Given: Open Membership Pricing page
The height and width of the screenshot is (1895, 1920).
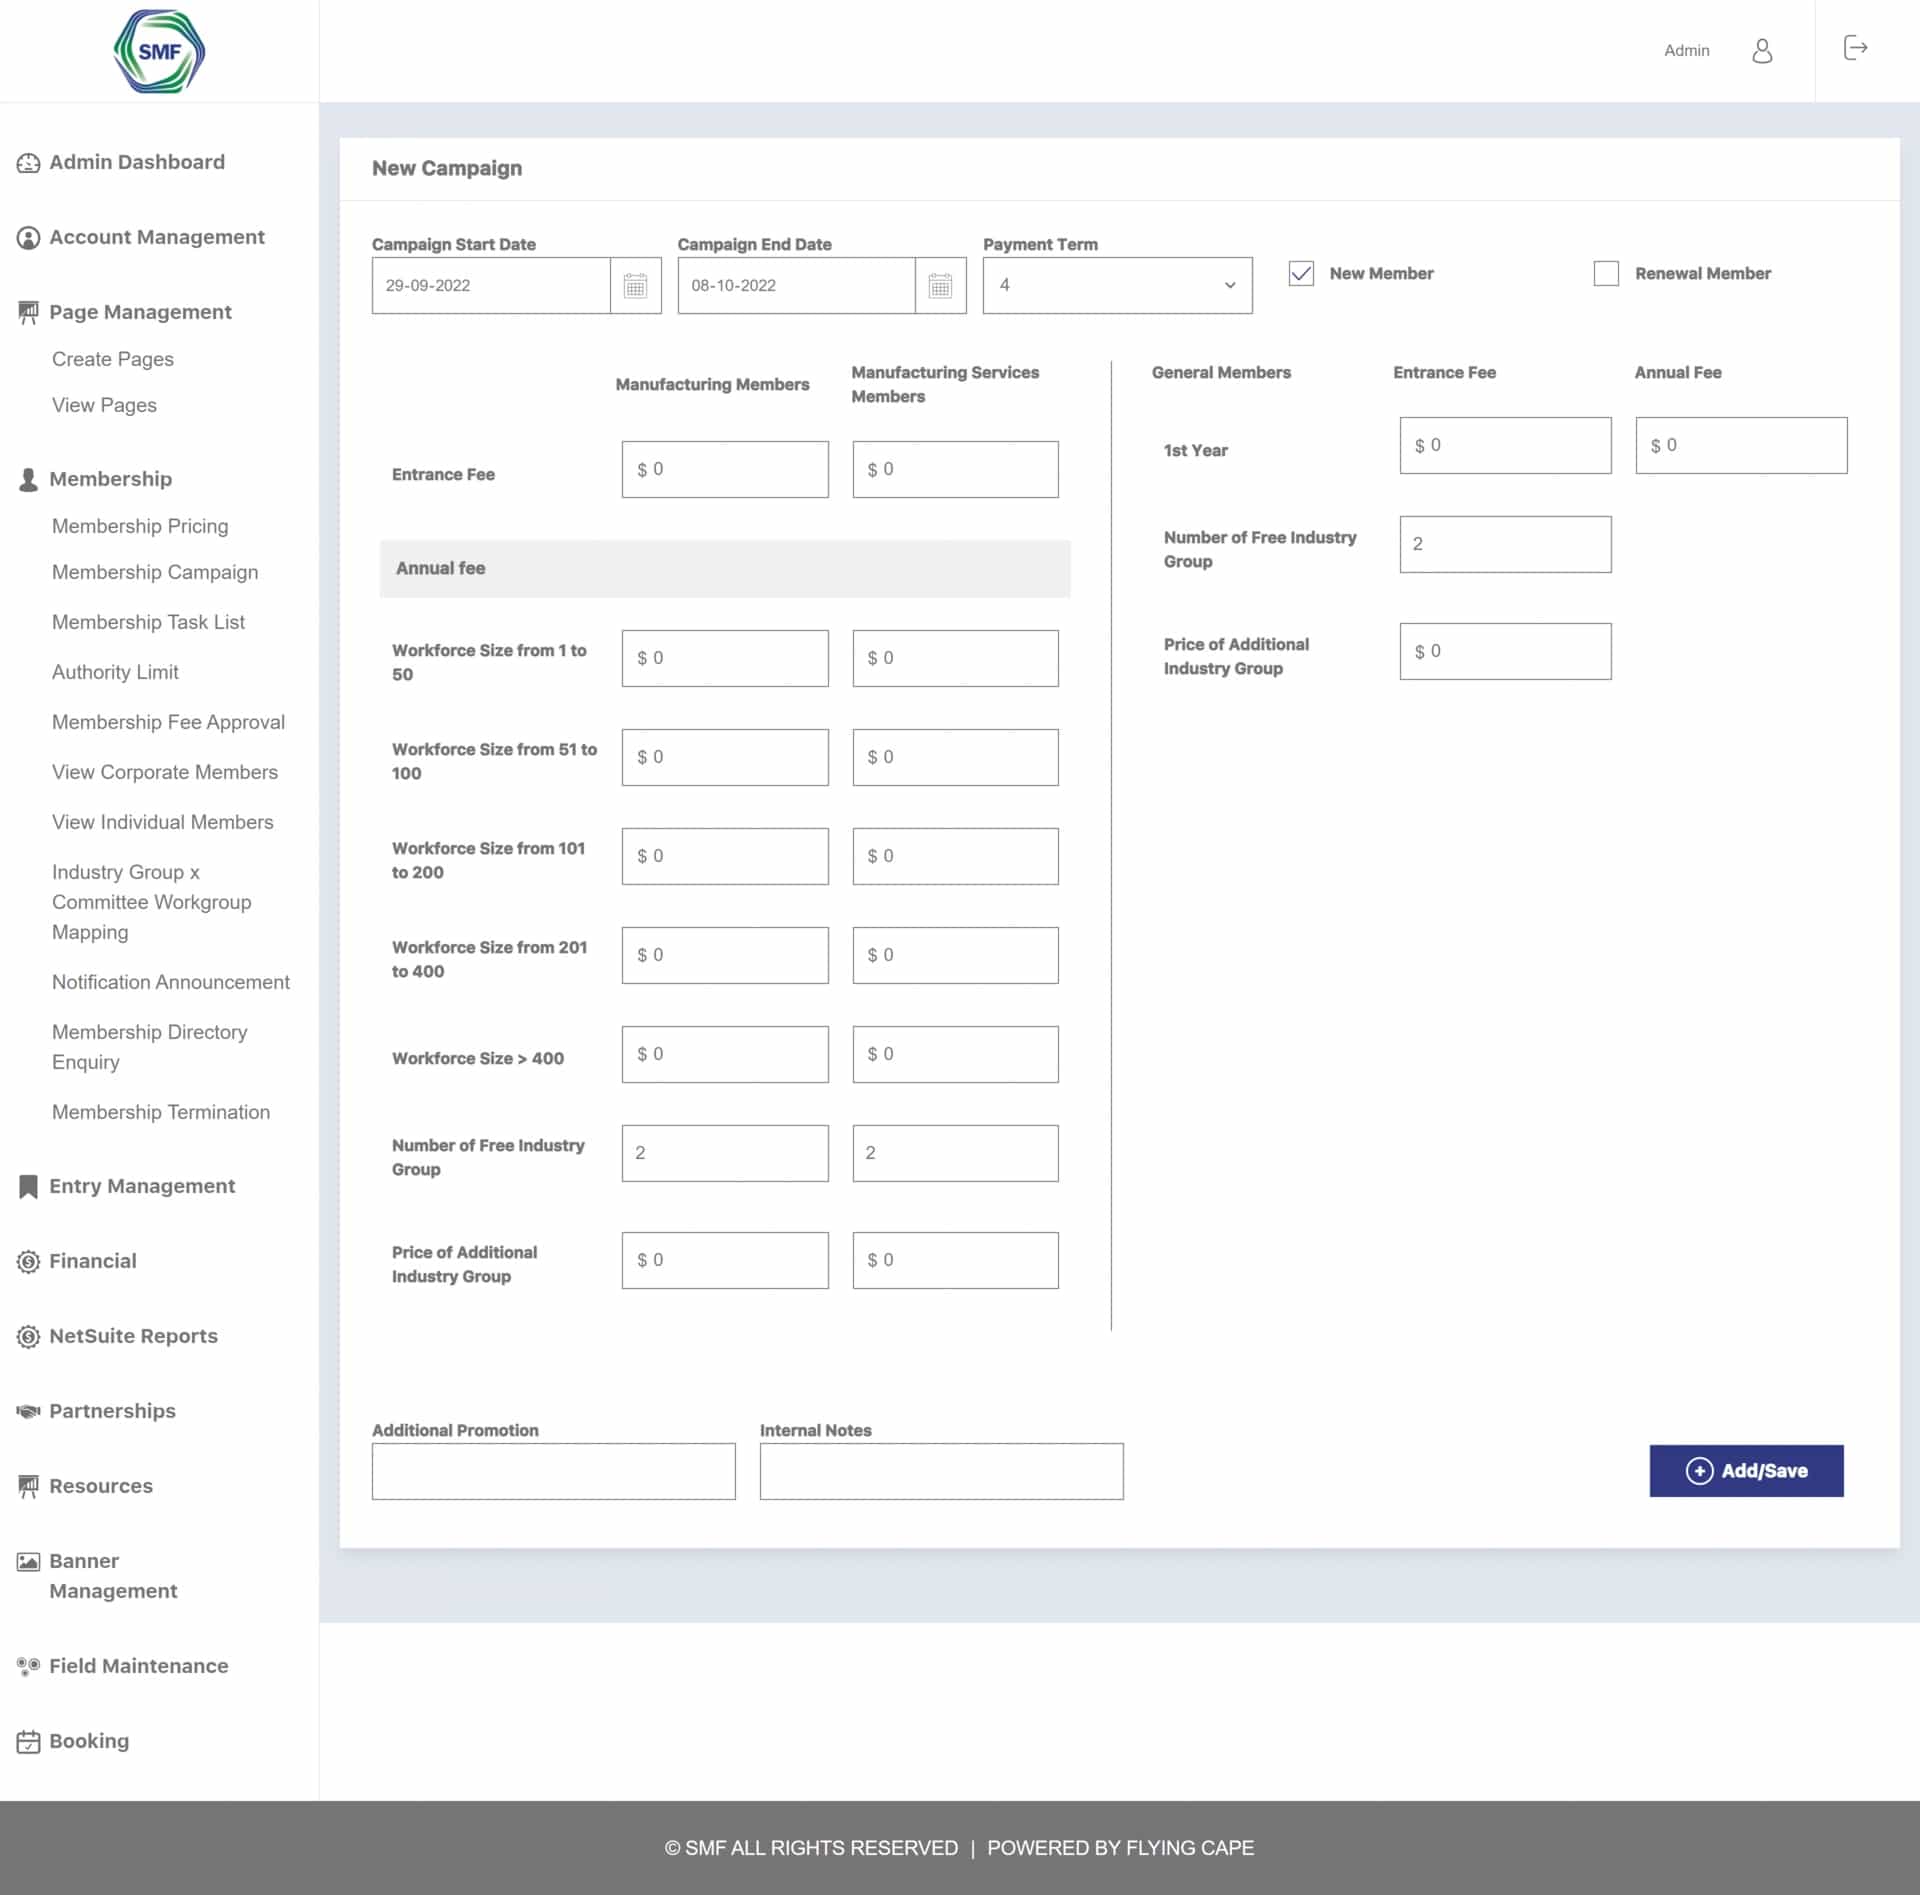Looking at the screenshot, I should pos(140,526).
